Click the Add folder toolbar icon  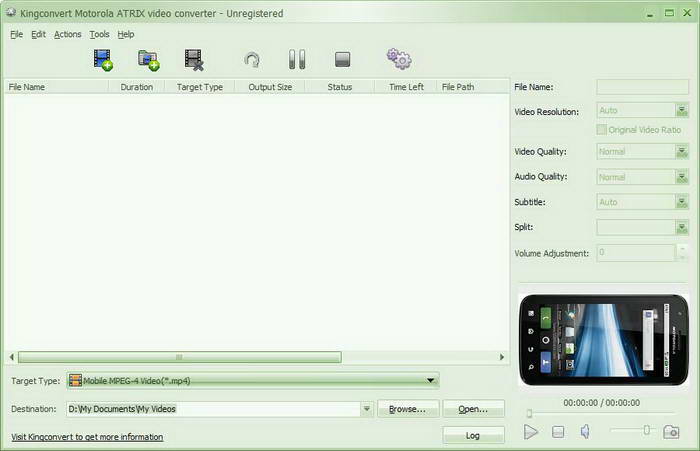point(149,60)
